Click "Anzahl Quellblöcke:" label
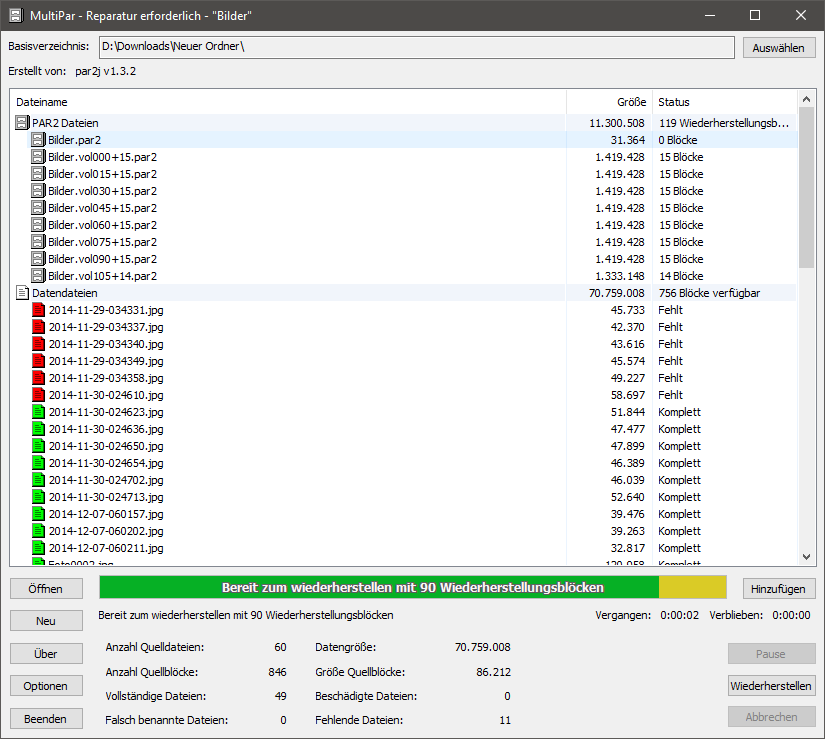This screenshot has width=825, height=739. (152, 672)
